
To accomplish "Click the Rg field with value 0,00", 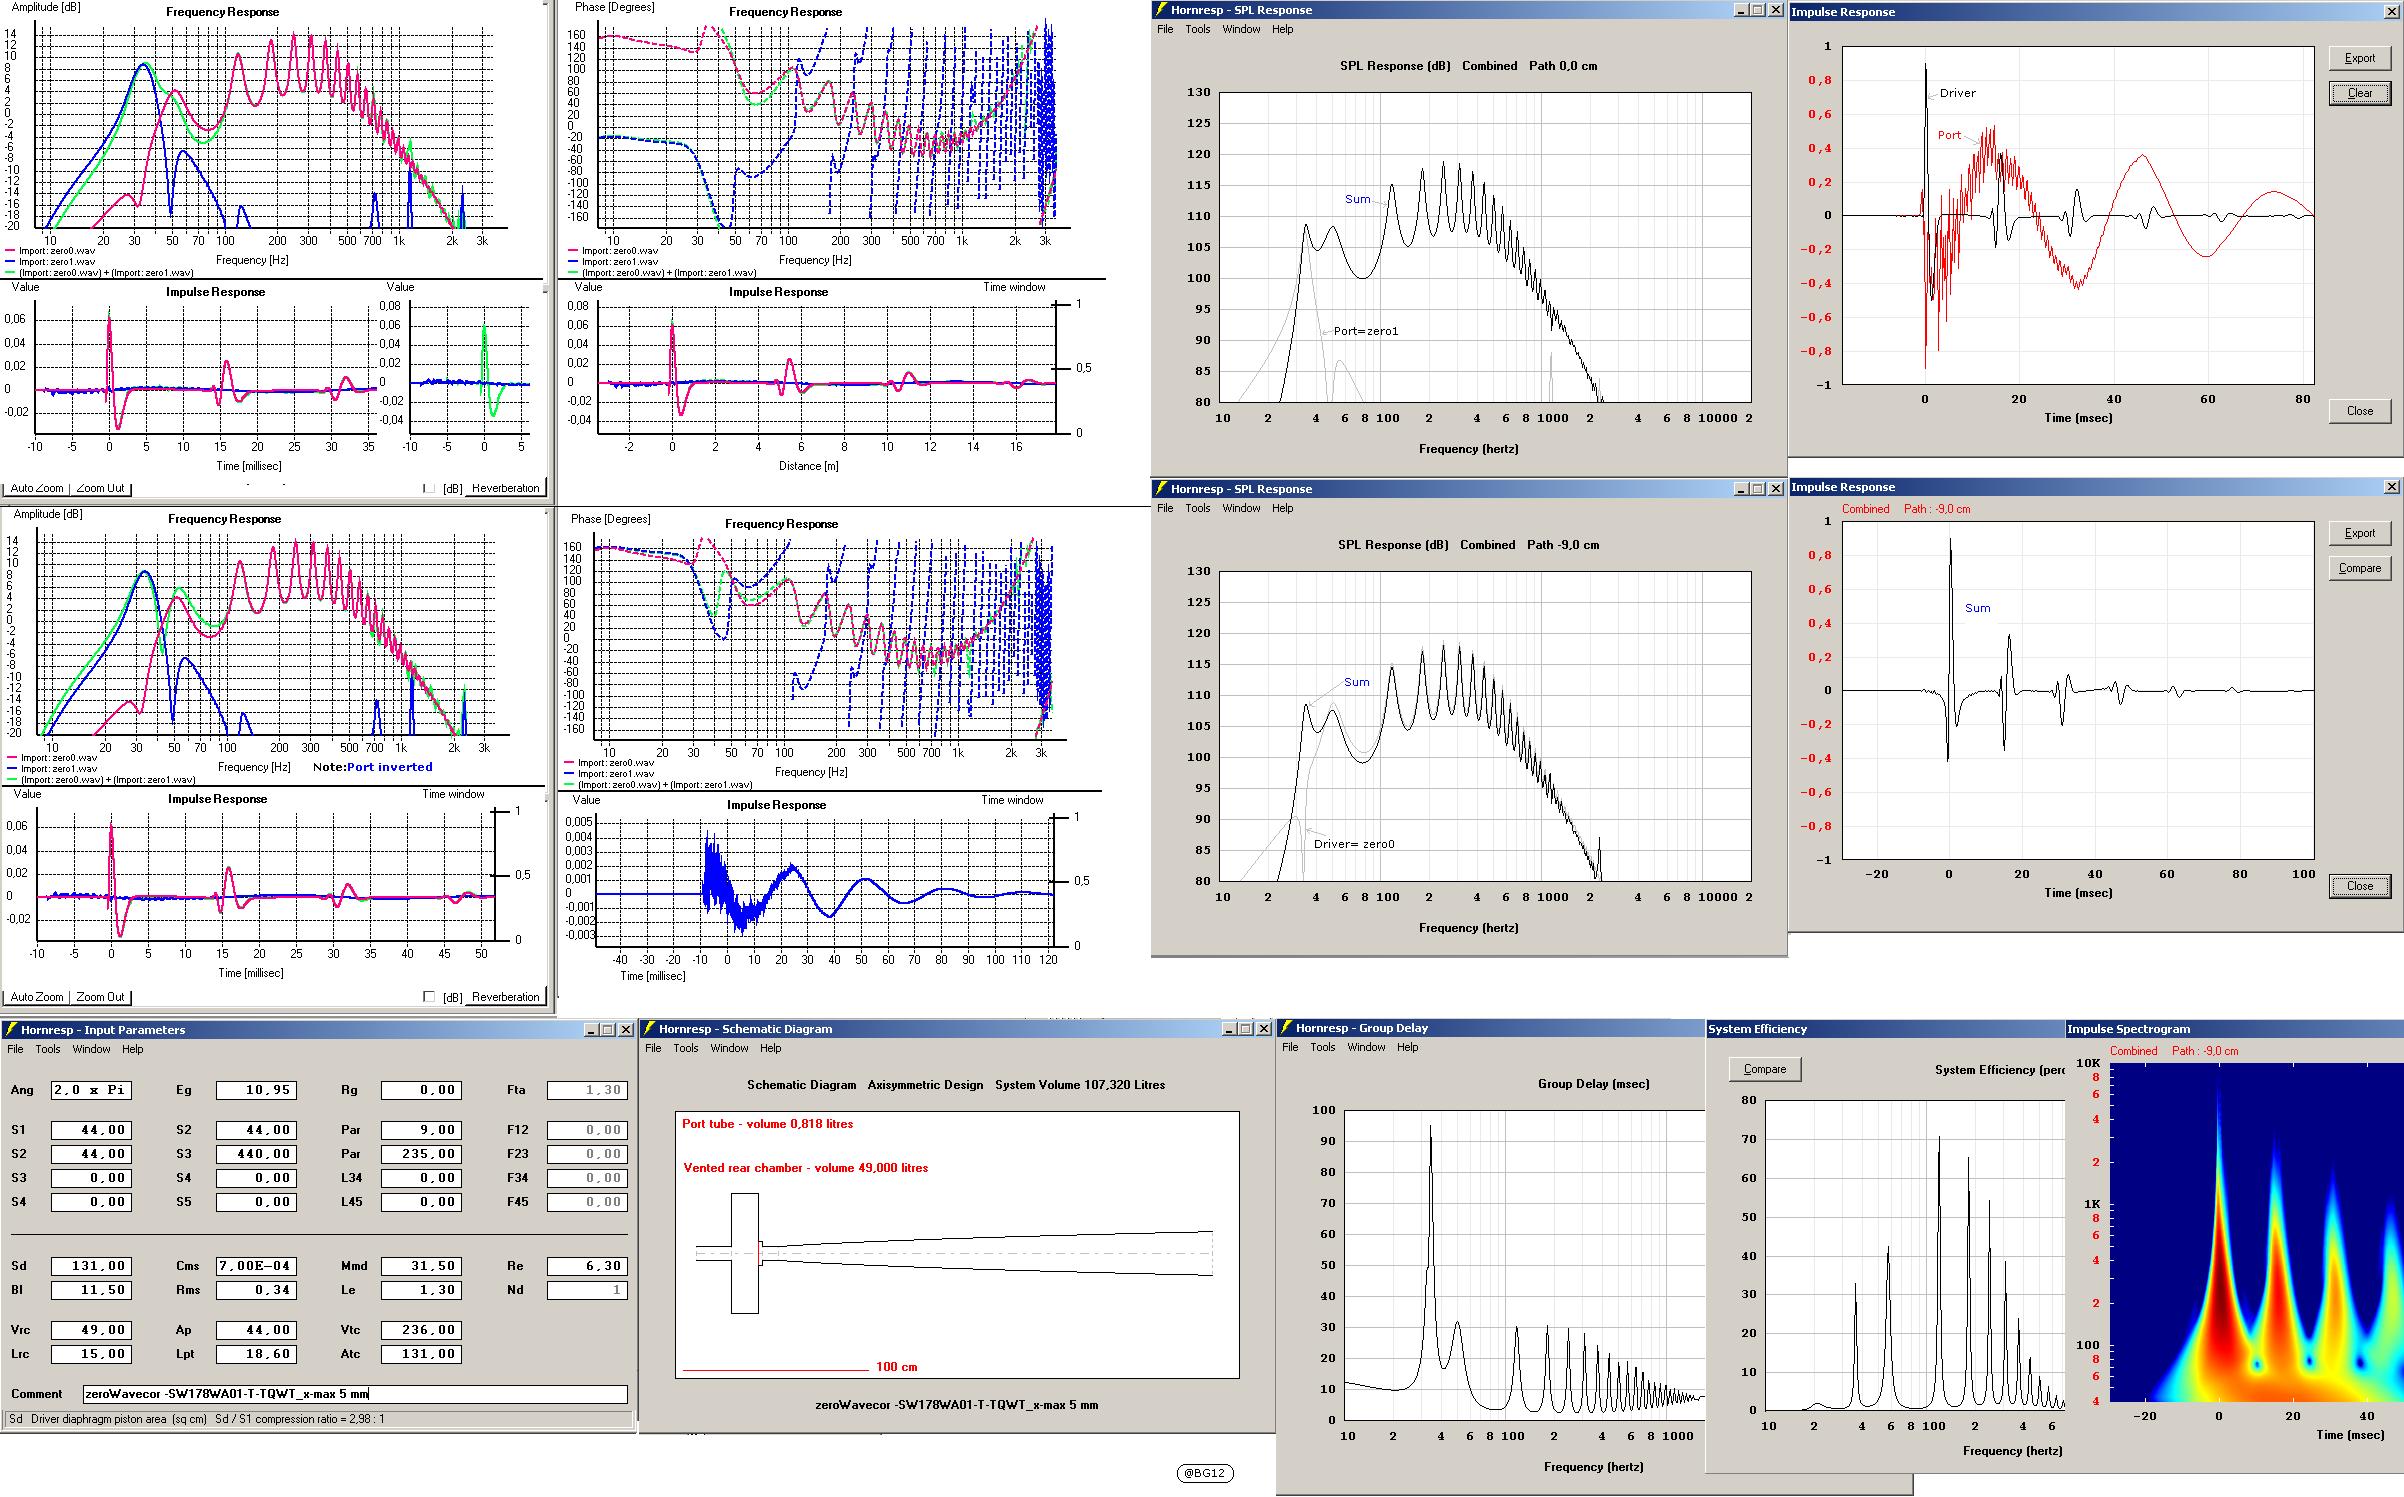I will click(x=421, y=1090).
